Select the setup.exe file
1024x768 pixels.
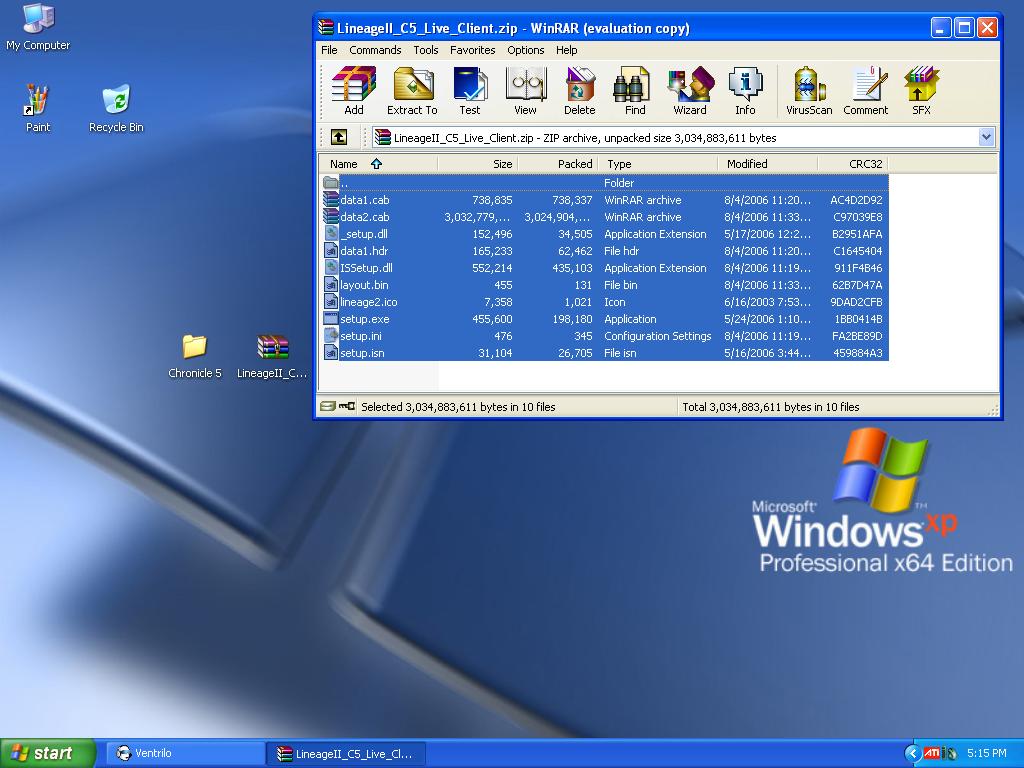pos(605,319)
